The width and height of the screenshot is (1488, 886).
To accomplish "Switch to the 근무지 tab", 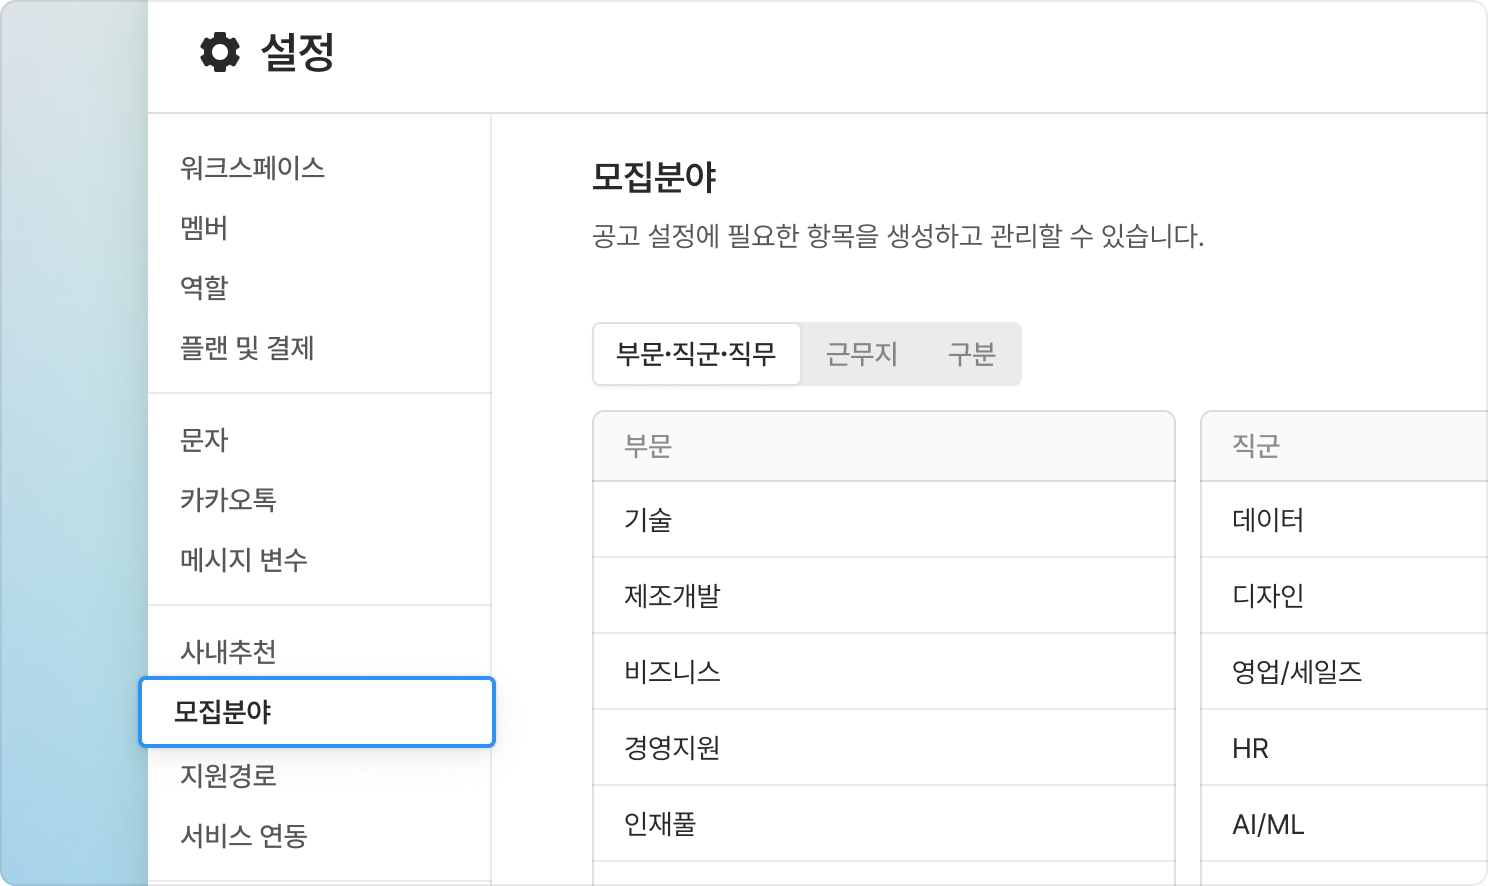I will click(x=861, y=354).
